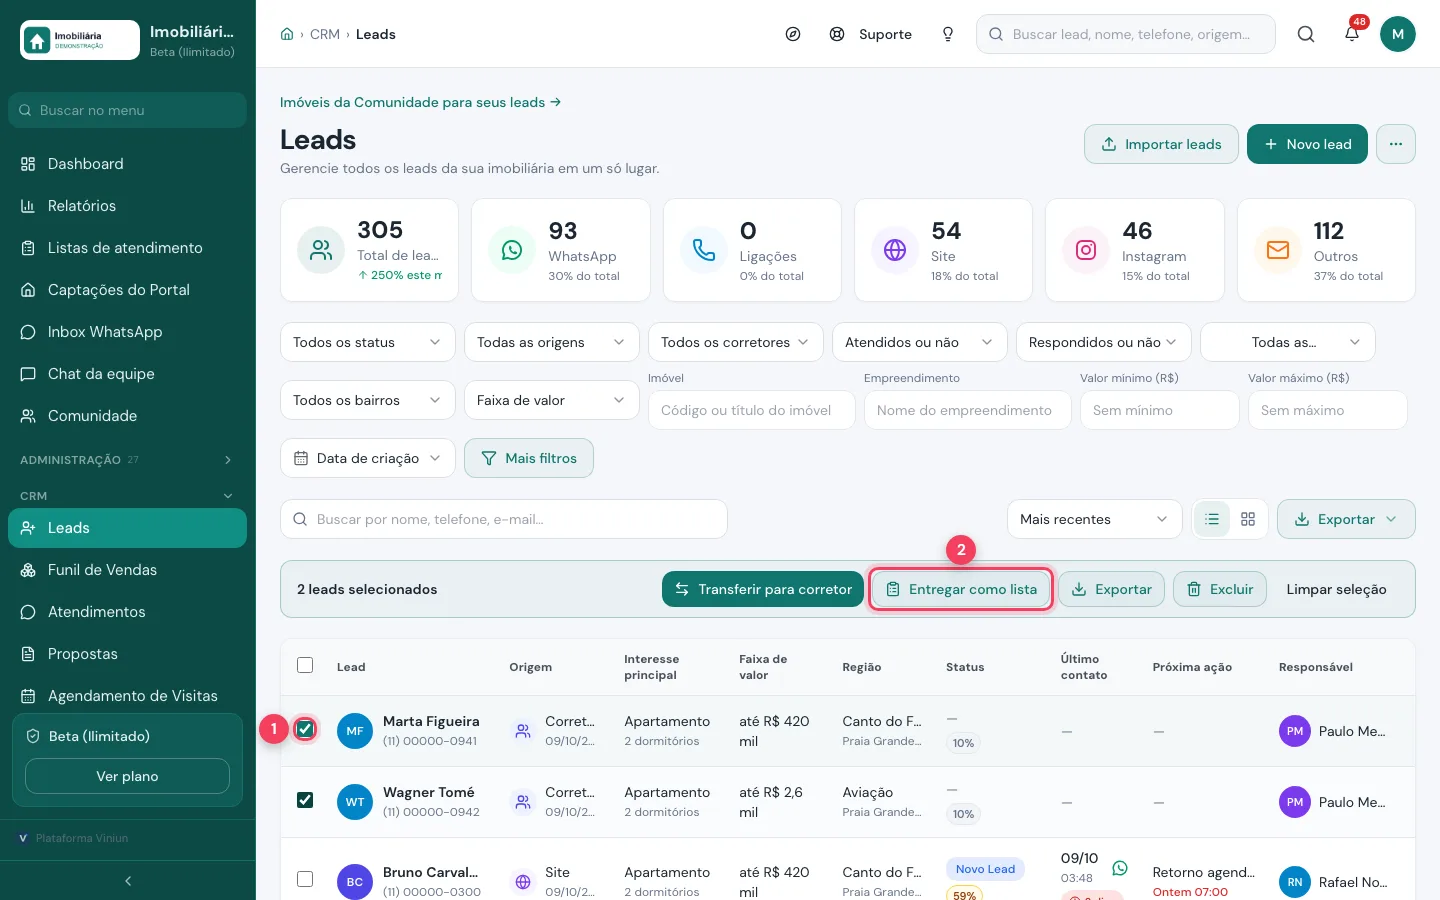This screenshot has width=1440, height=900.
Task: Open Funil de Vendas in sidebar
Action: click(x=128, y=570)
